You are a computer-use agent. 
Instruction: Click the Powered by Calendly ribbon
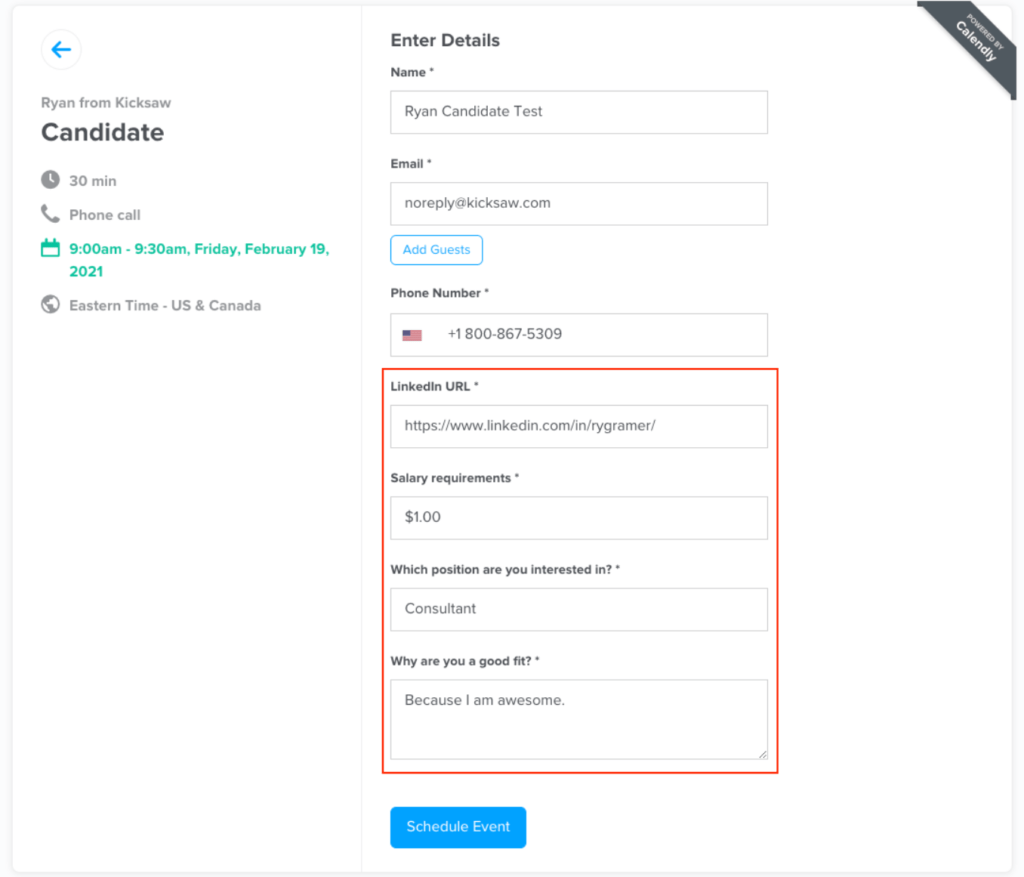point(973,44)
